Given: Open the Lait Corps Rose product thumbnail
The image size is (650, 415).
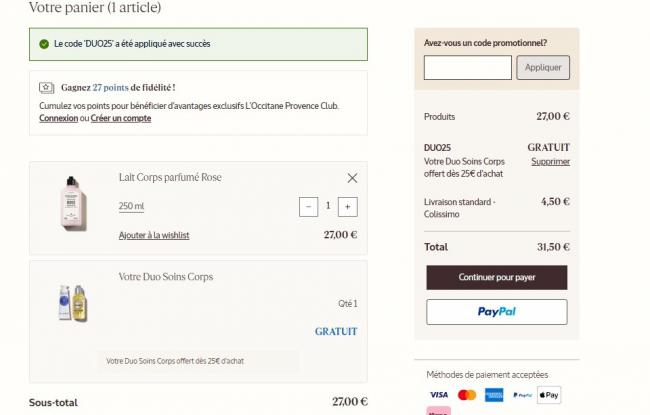Looking at the screenshot, I should [x=73, y=202].
